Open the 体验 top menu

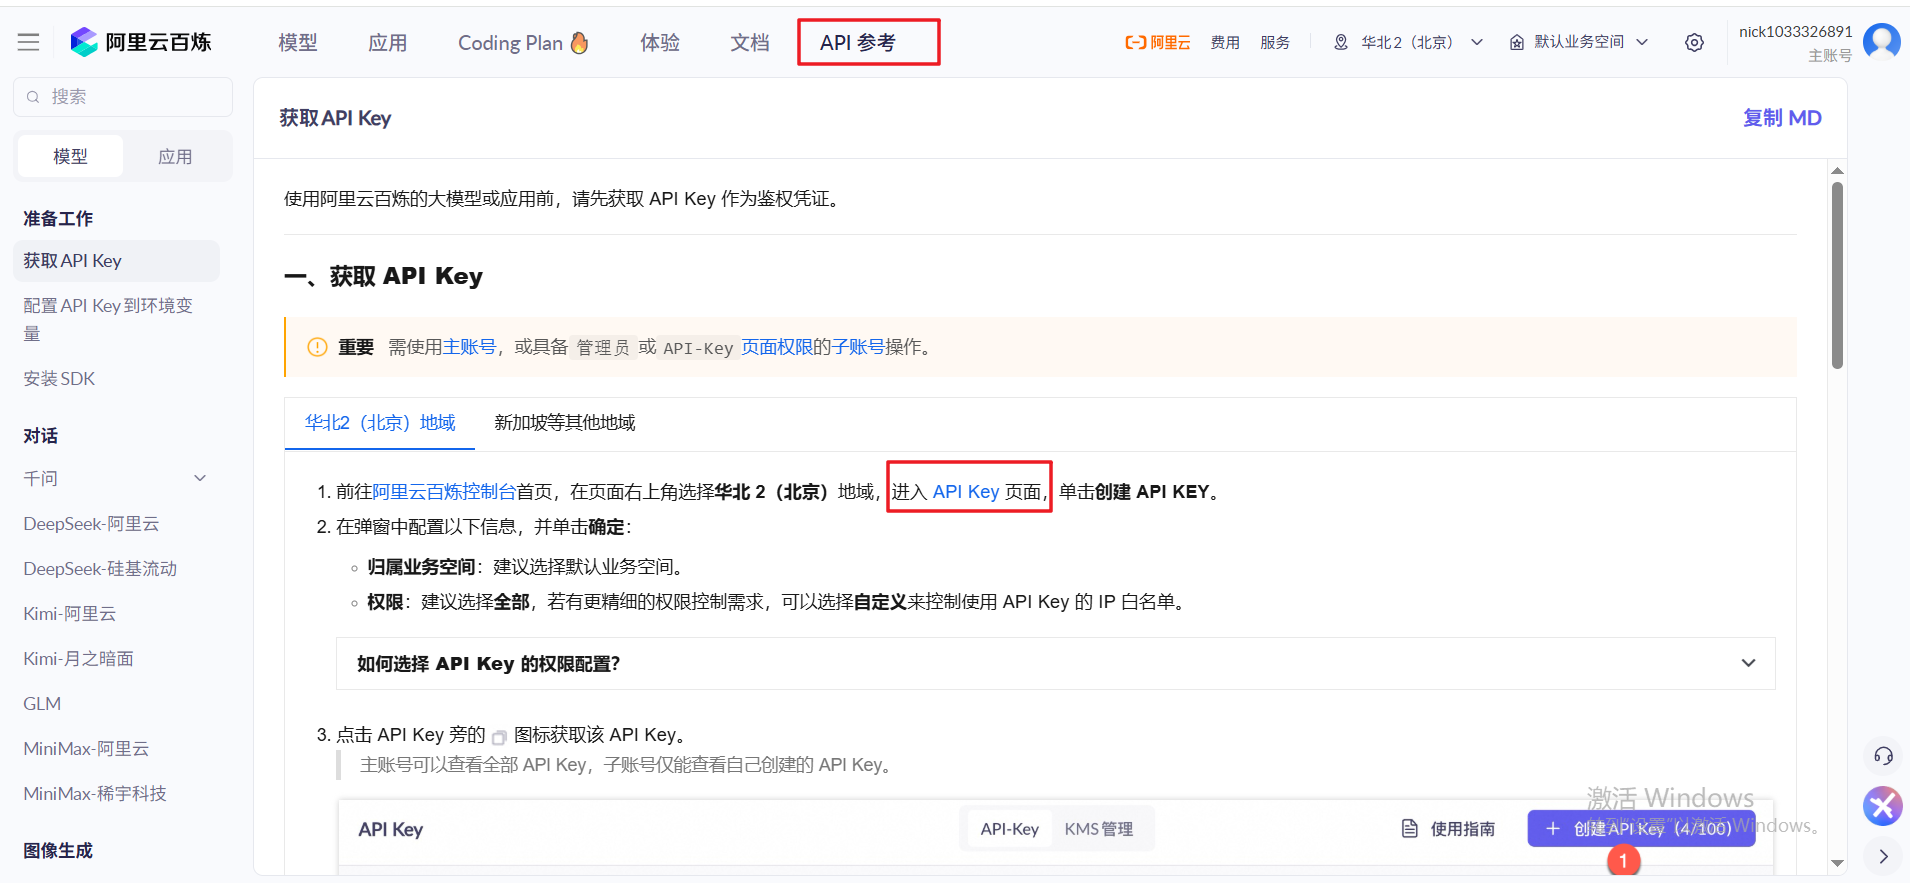[660, 43]
